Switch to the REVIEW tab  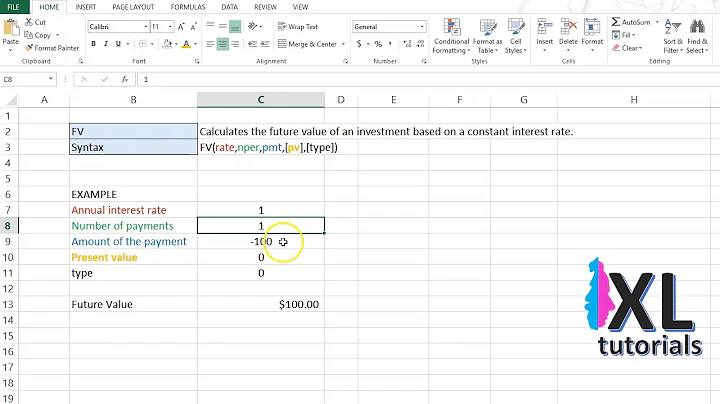click(265, 7)
